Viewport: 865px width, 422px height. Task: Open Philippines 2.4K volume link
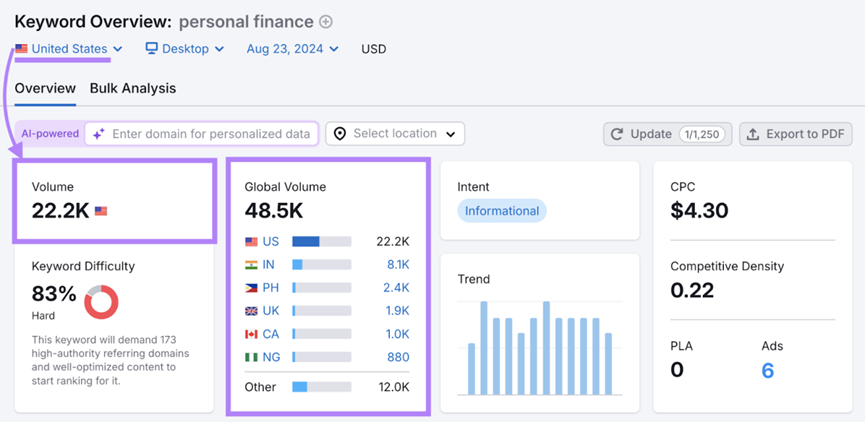pos(397,287)
